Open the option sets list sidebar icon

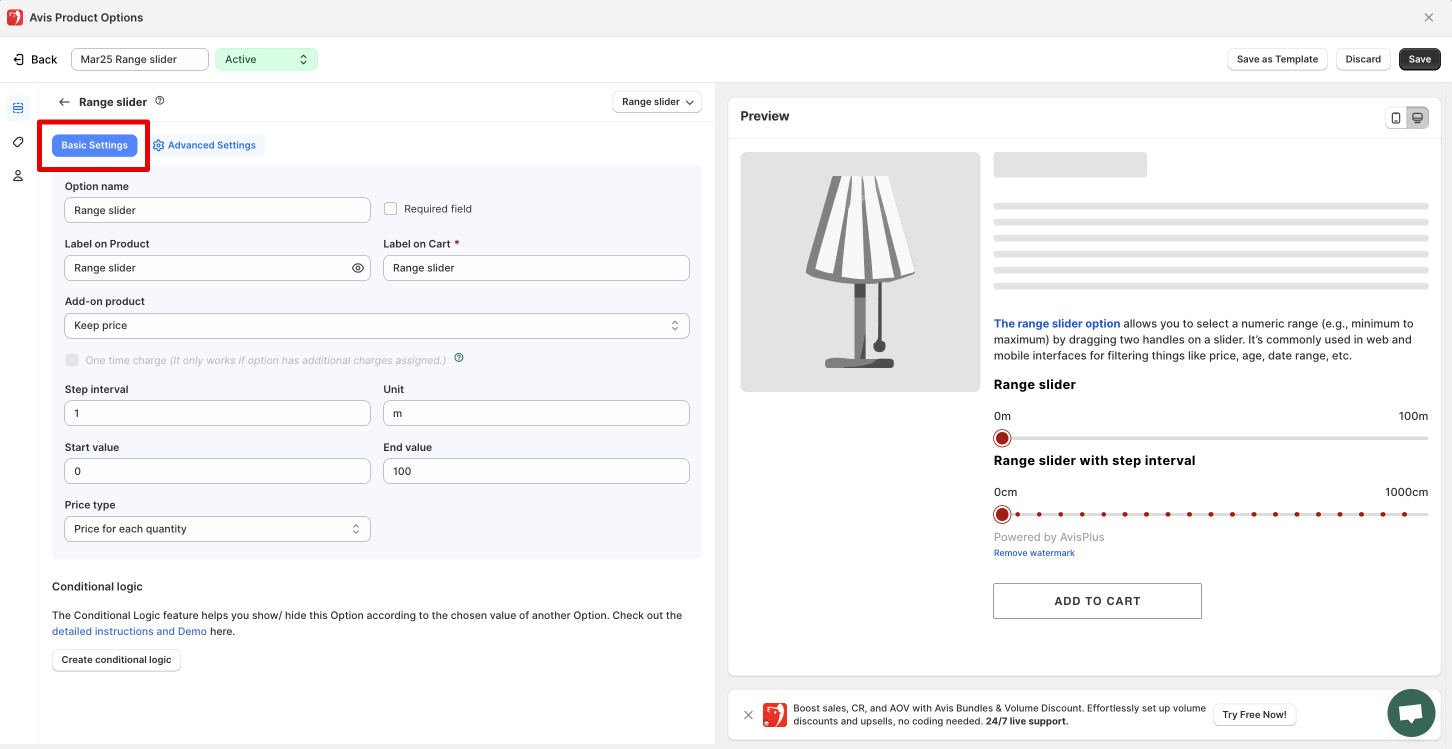(x=18, y=108)
